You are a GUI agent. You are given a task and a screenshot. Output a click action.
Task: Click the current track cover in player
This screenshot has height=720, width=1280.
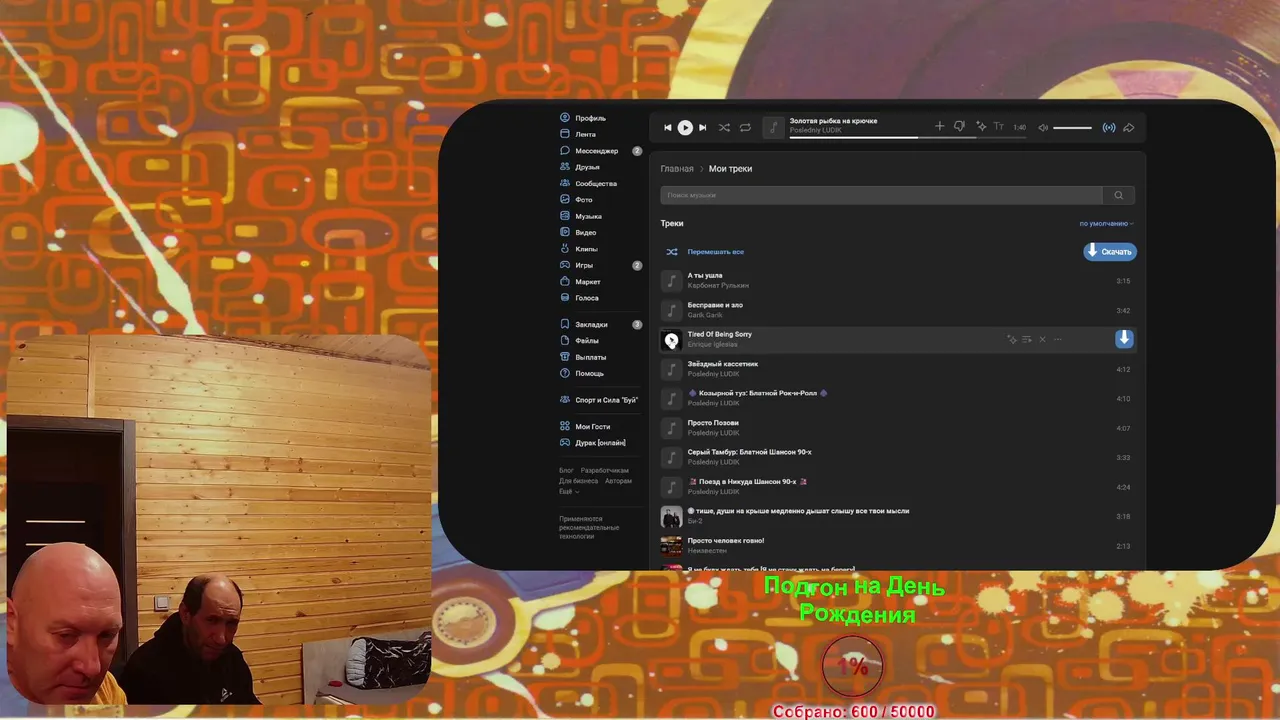tap(773, 128)
